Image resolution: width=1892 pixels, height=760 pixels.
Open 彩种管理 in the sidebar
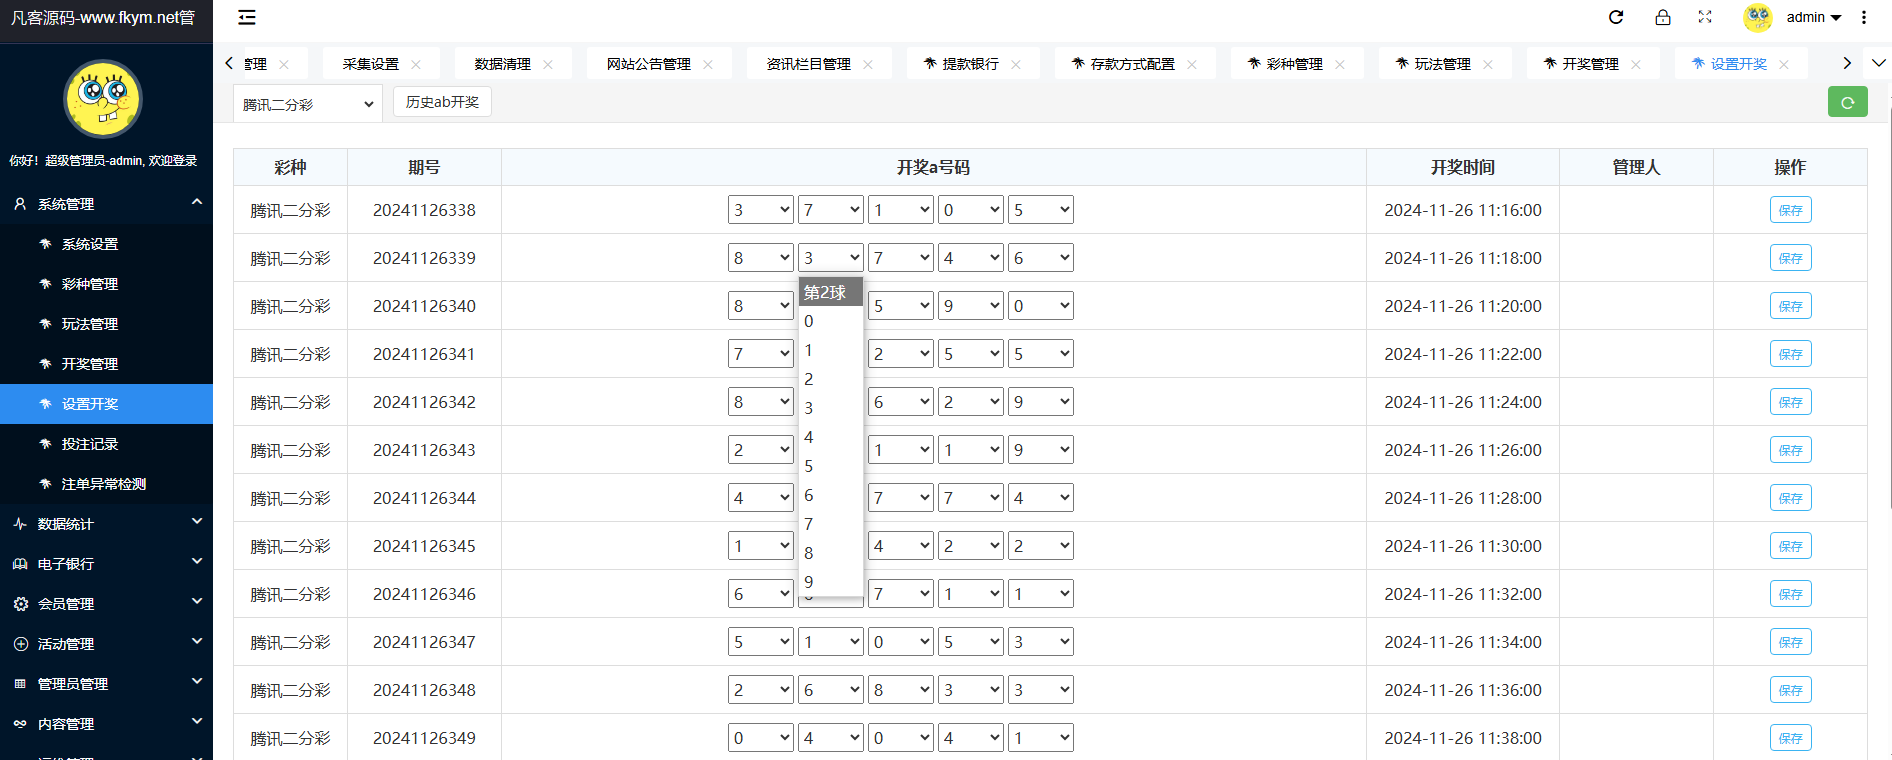coord(106,284)
